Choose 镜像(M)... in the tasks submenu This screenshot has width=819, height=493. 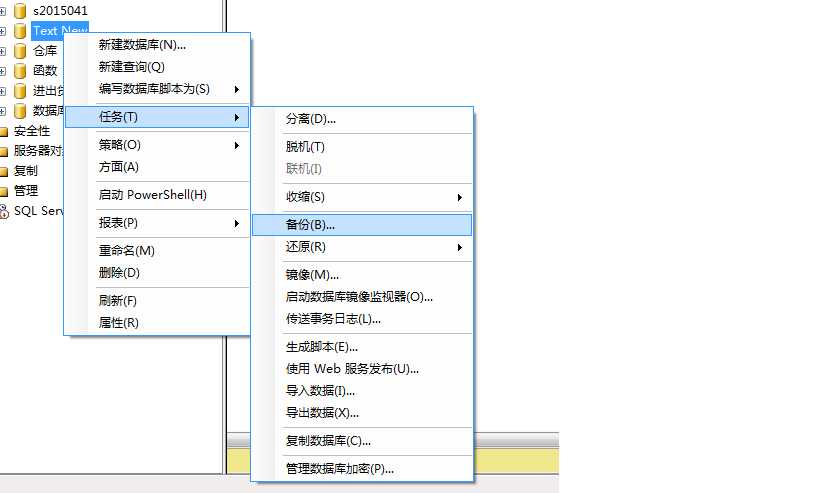362,275
